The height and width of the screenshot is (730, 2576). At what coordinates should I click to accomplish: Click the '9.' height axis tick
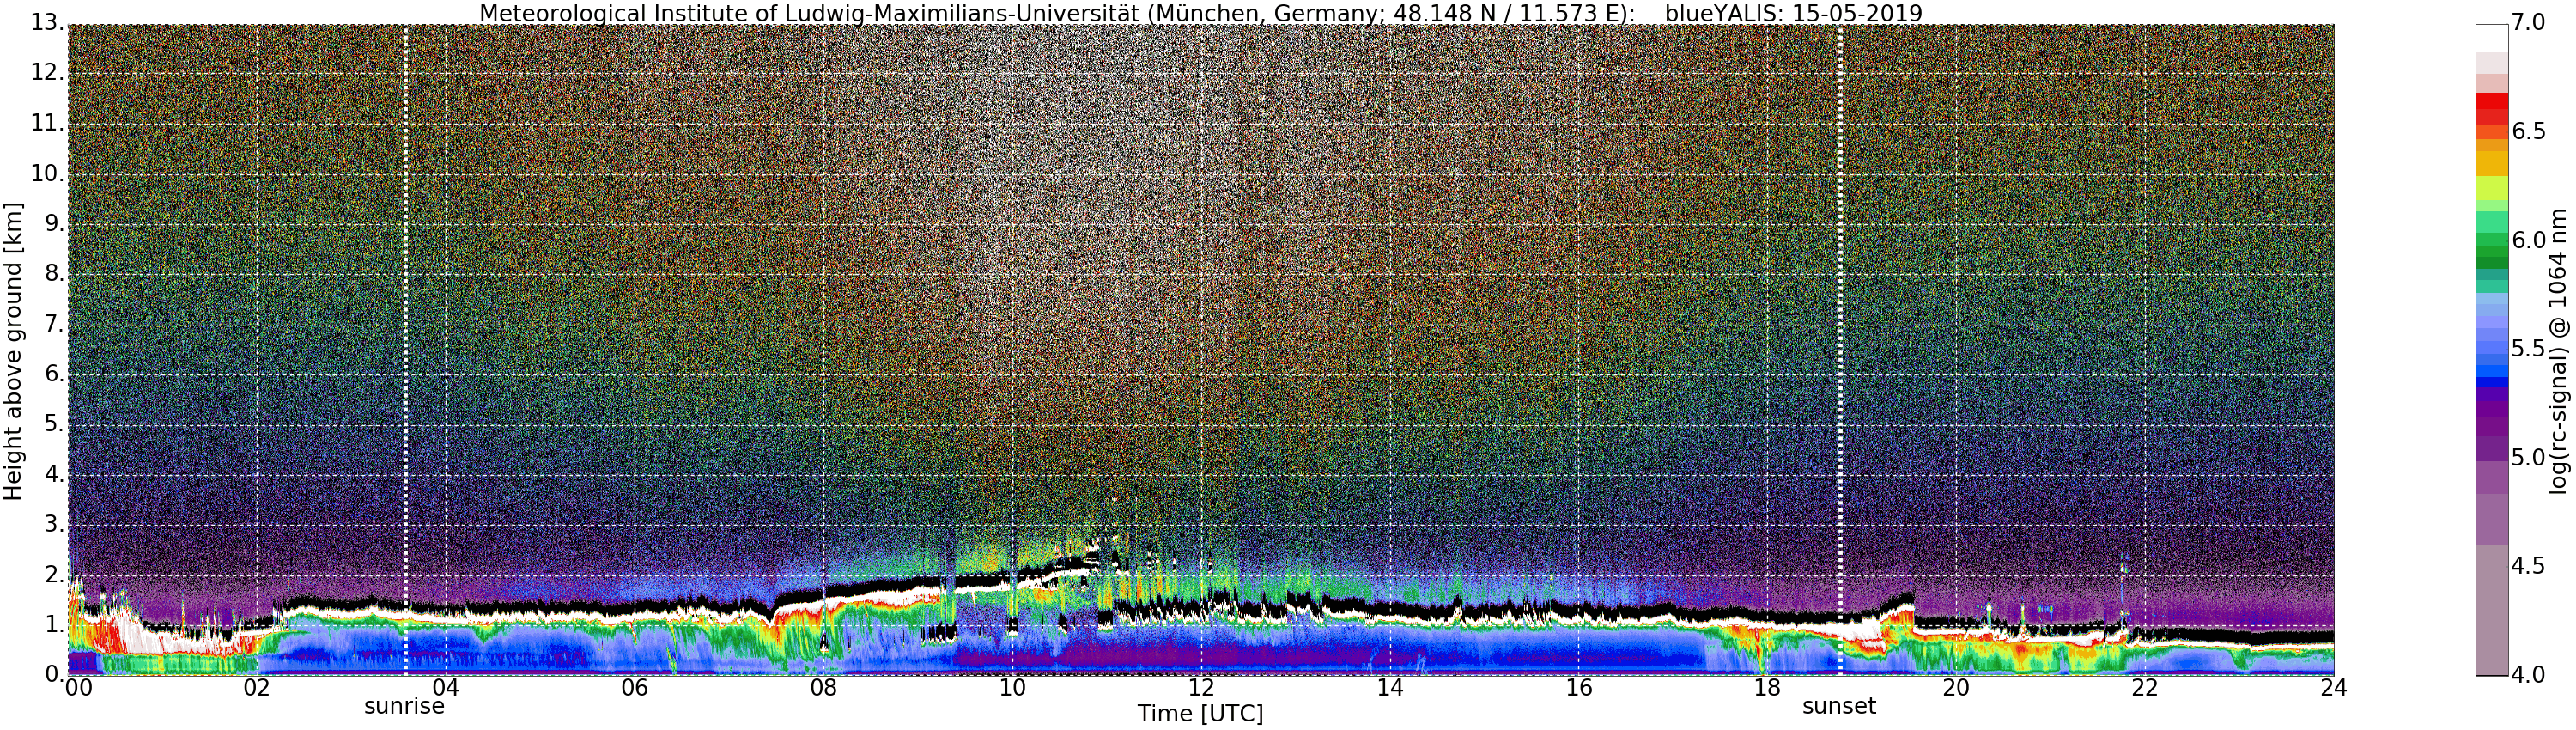point(53,223)
